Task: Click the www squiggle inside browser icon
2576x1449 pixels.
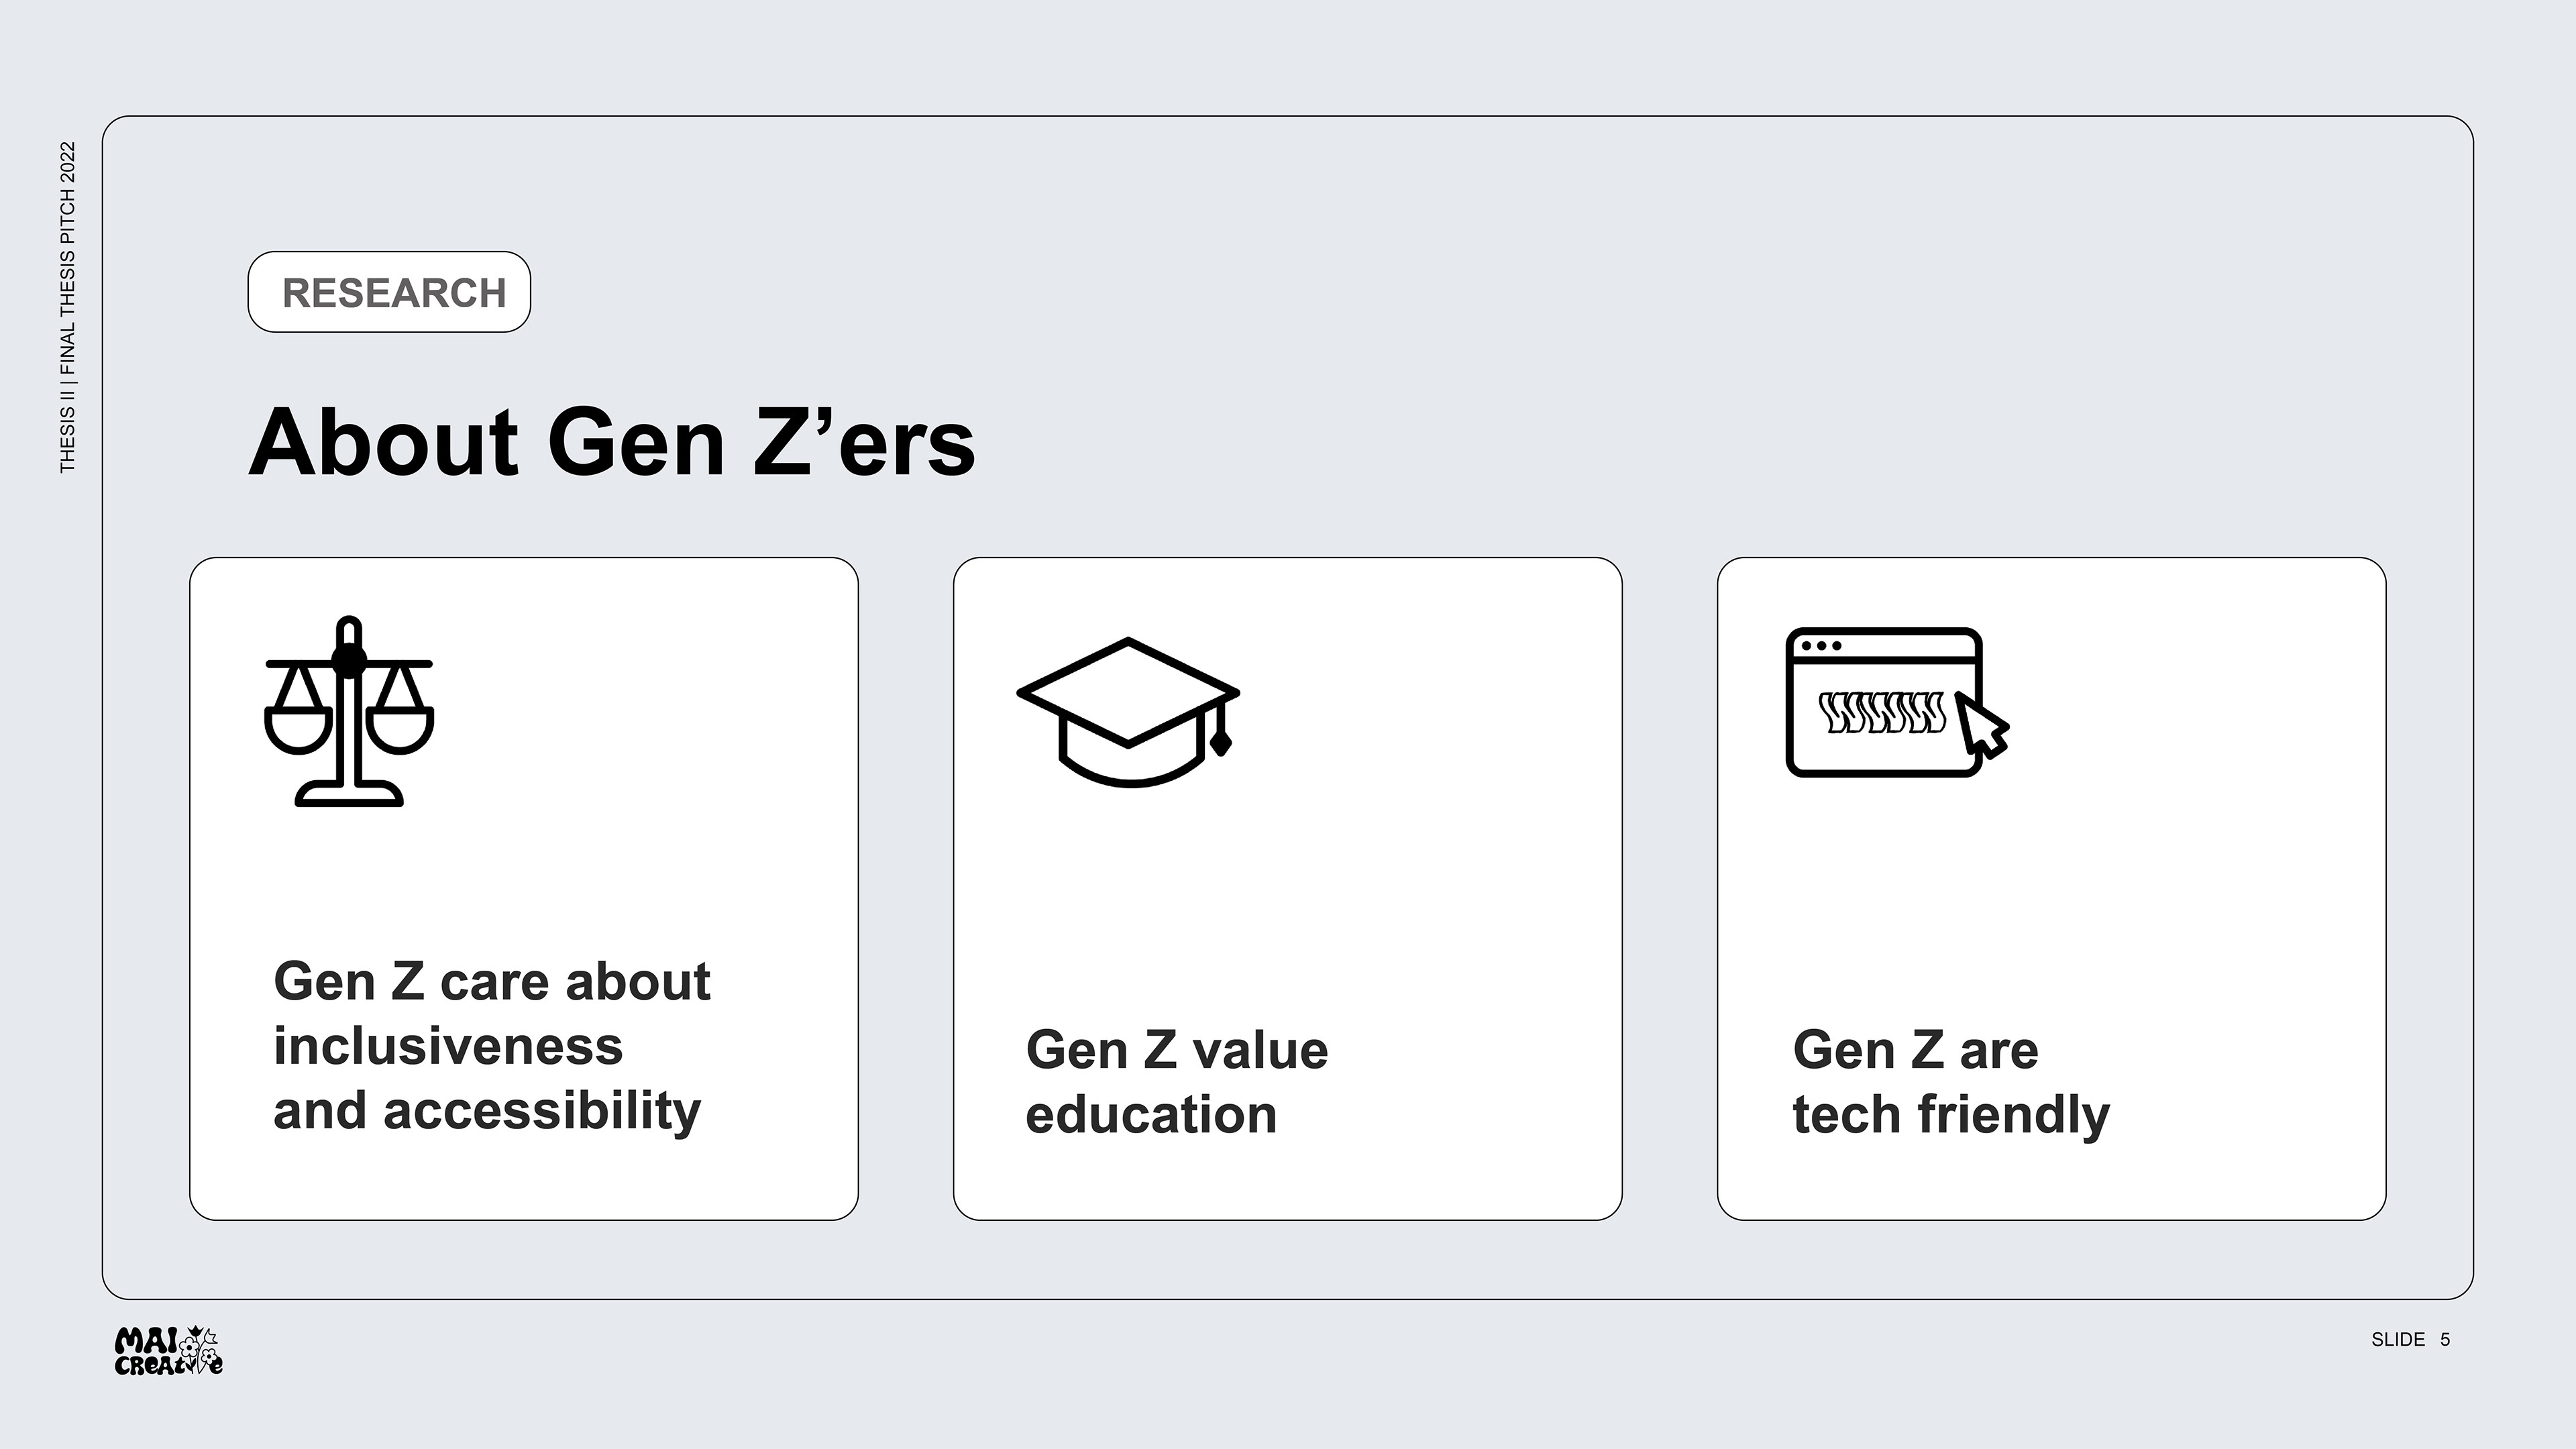Action: [x=1882, y=712]
